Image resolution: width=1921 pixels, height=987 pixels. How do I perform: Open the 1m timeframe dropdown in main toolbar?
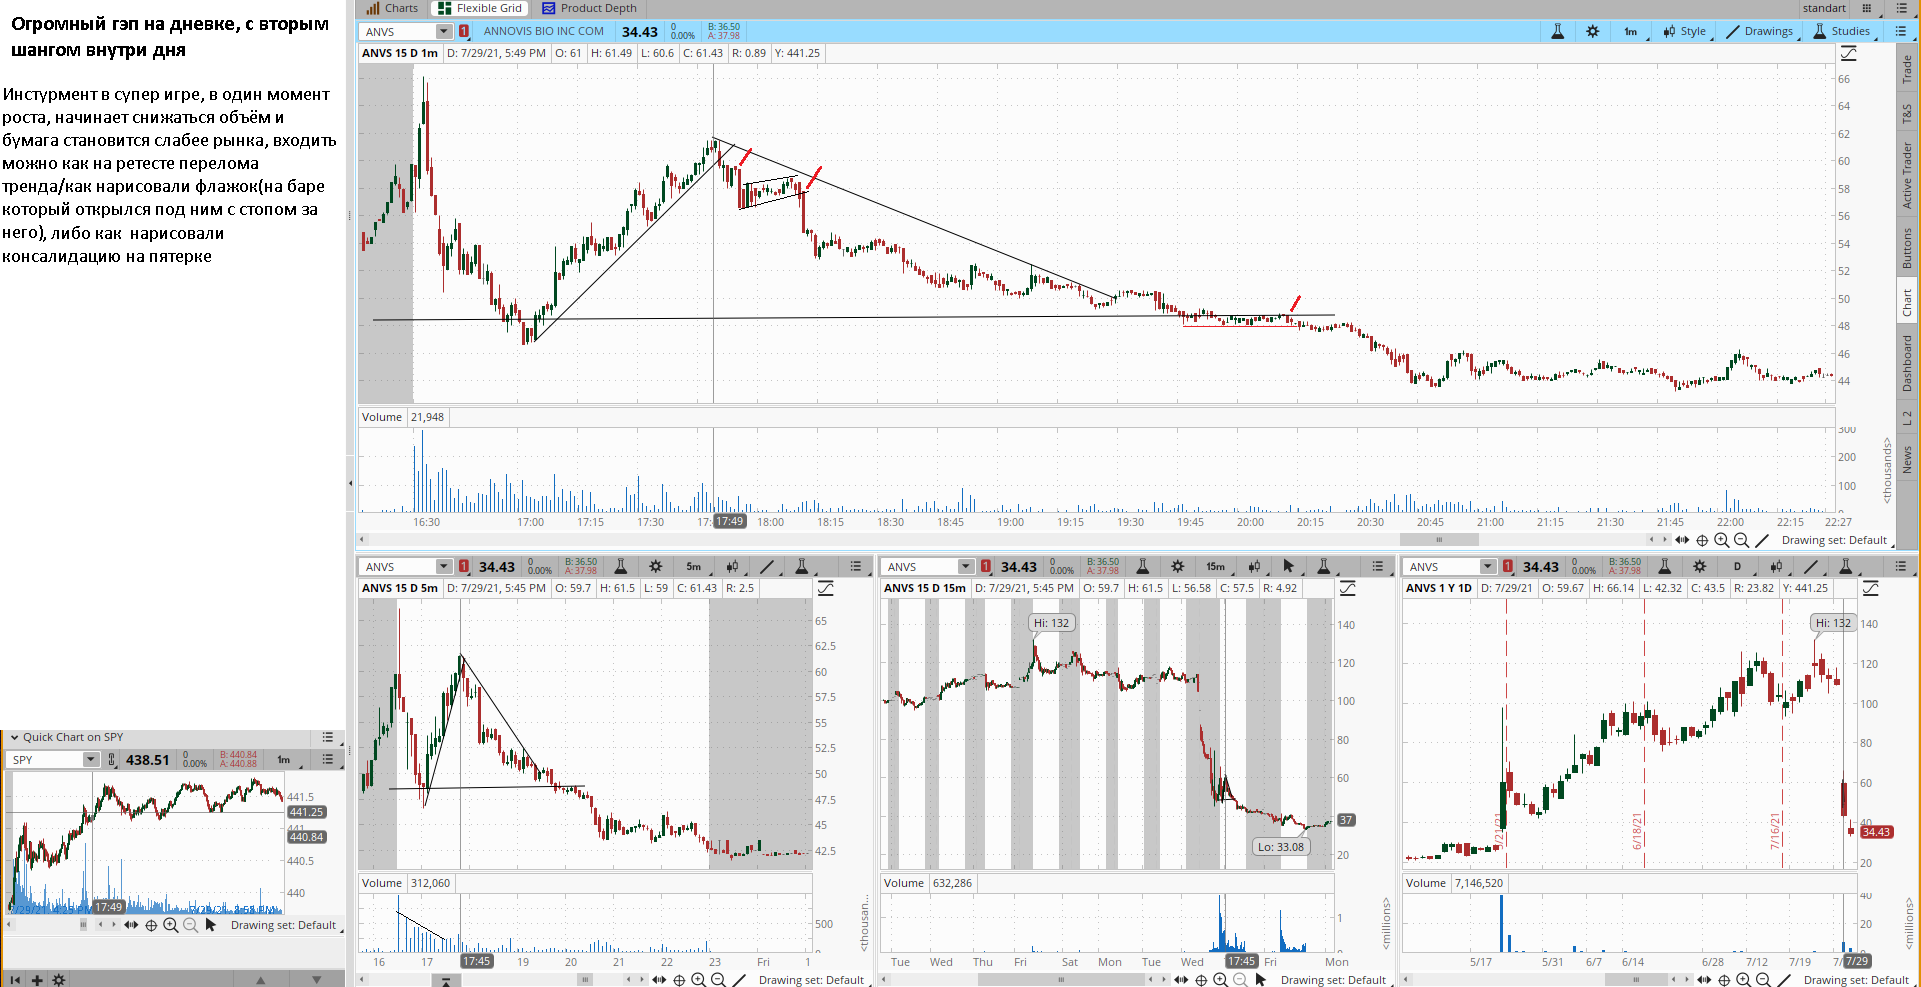tap(1631, 32)
